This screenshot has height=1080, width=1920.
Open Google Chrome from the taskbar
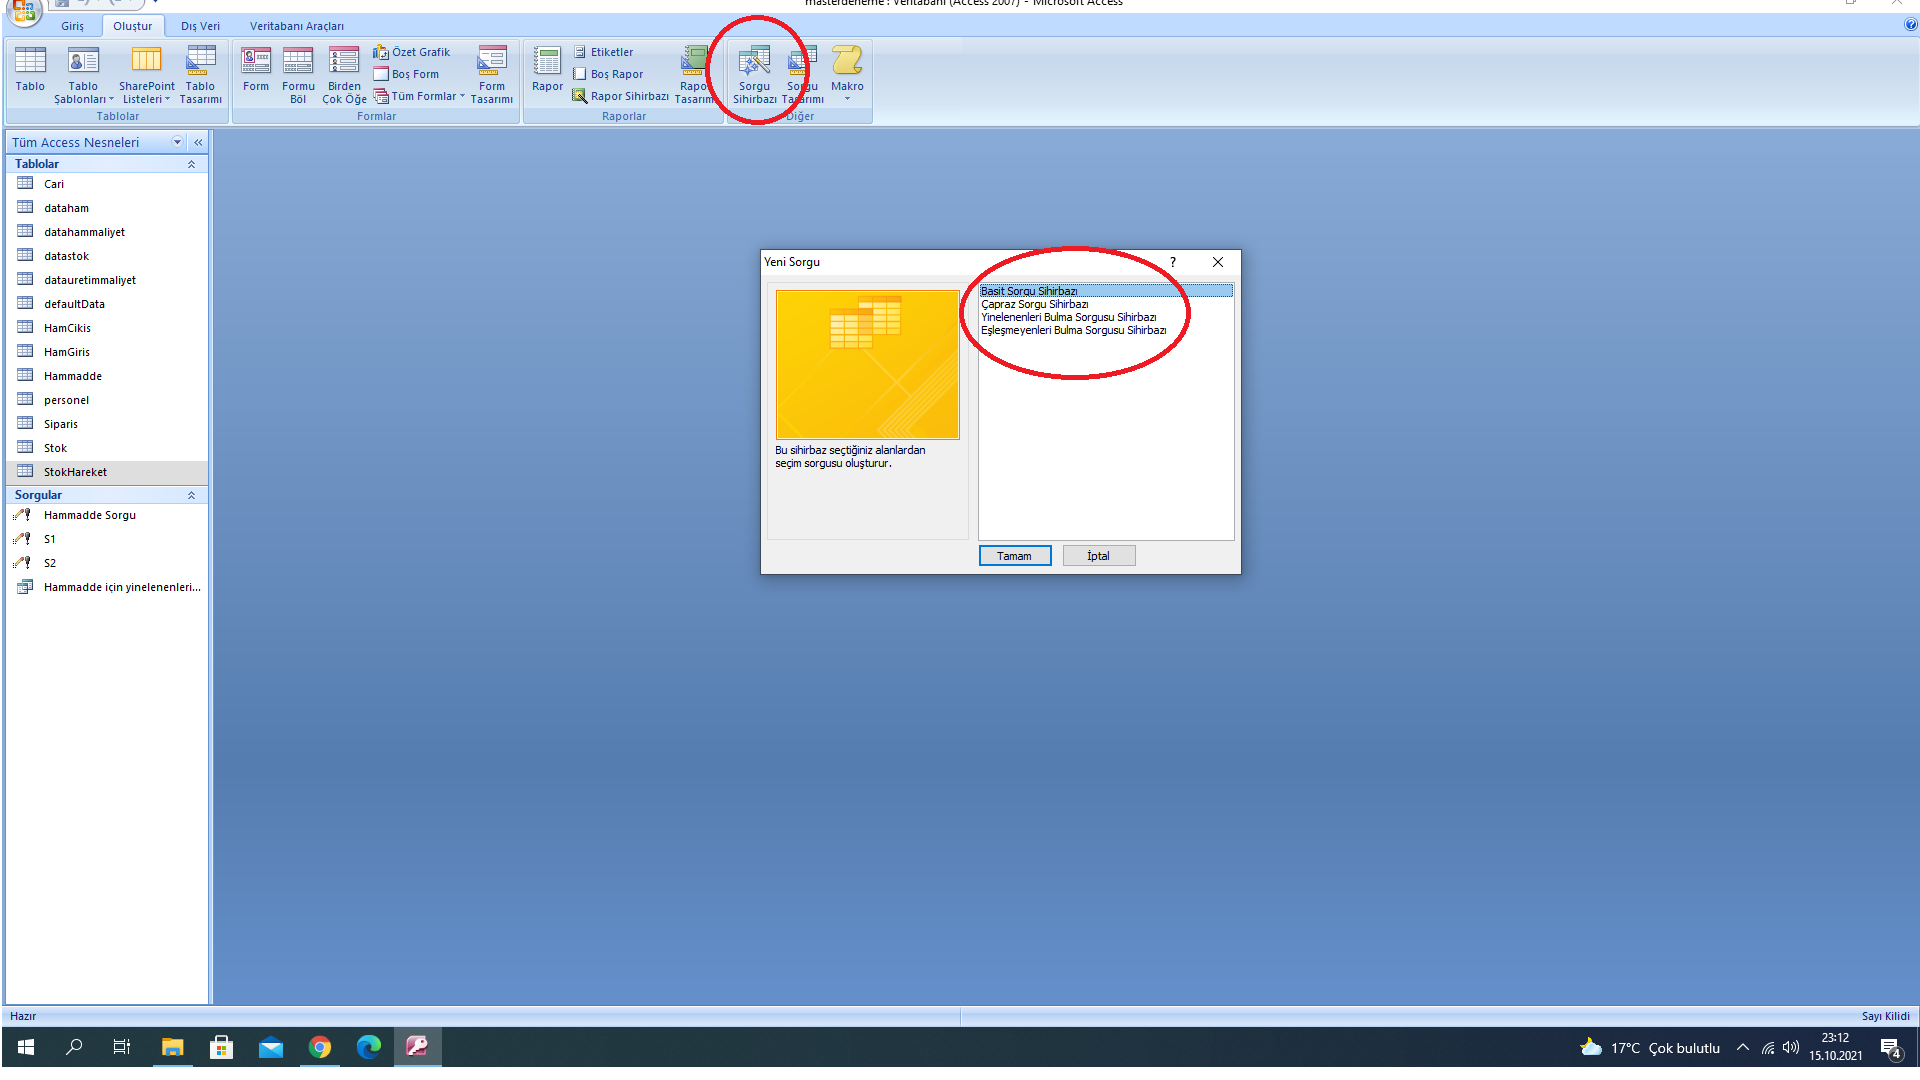pyautogui.click(x=320, y=1047)
